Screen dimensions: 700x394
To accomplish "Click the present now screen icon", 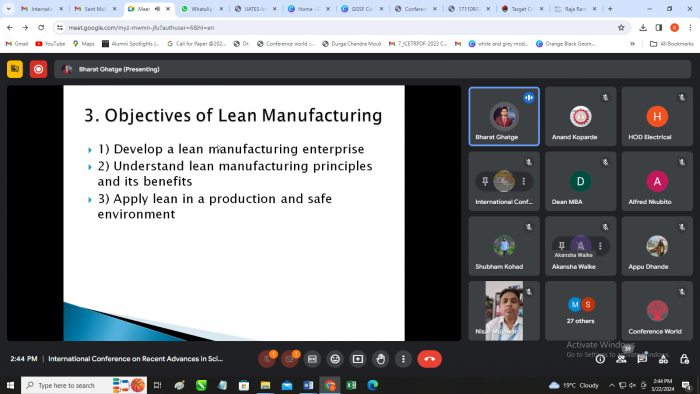I will [x=358, y=359].
